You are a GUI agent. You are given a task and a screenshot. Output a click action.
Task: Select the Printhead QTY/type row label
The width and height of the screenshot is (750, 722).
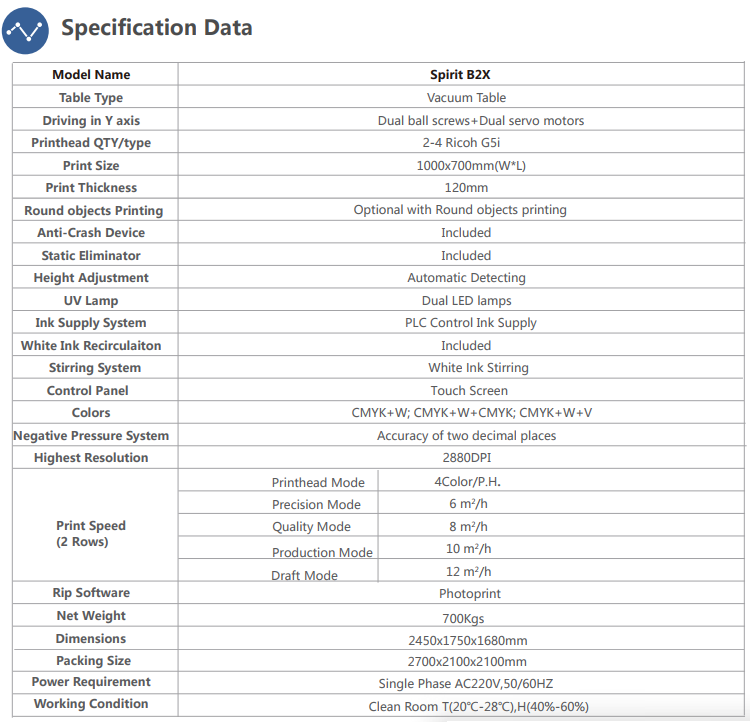(91, 143)
